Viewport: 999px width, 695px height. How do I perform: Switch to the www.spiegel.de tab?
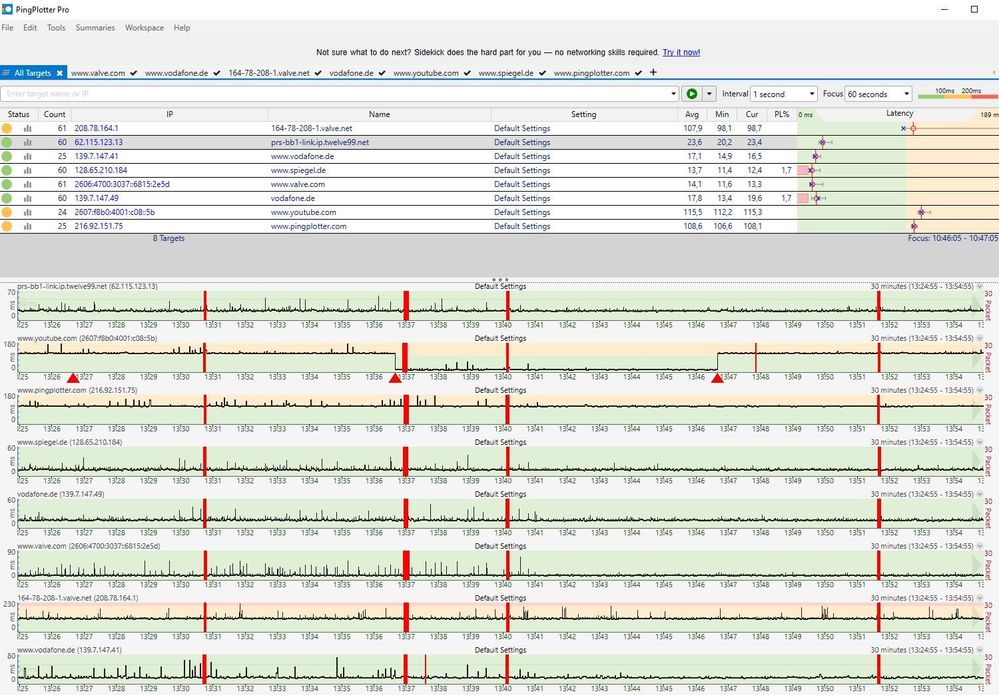(506, 73)
